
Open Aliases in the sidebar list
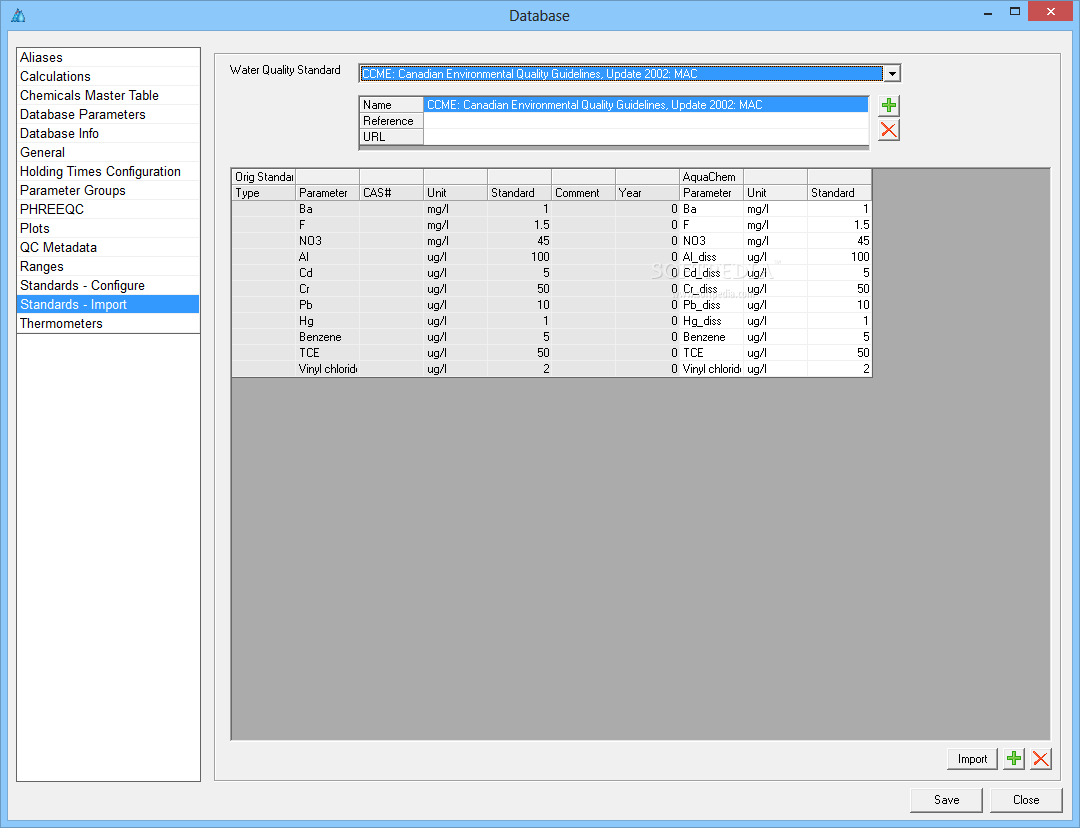point(108,57)
